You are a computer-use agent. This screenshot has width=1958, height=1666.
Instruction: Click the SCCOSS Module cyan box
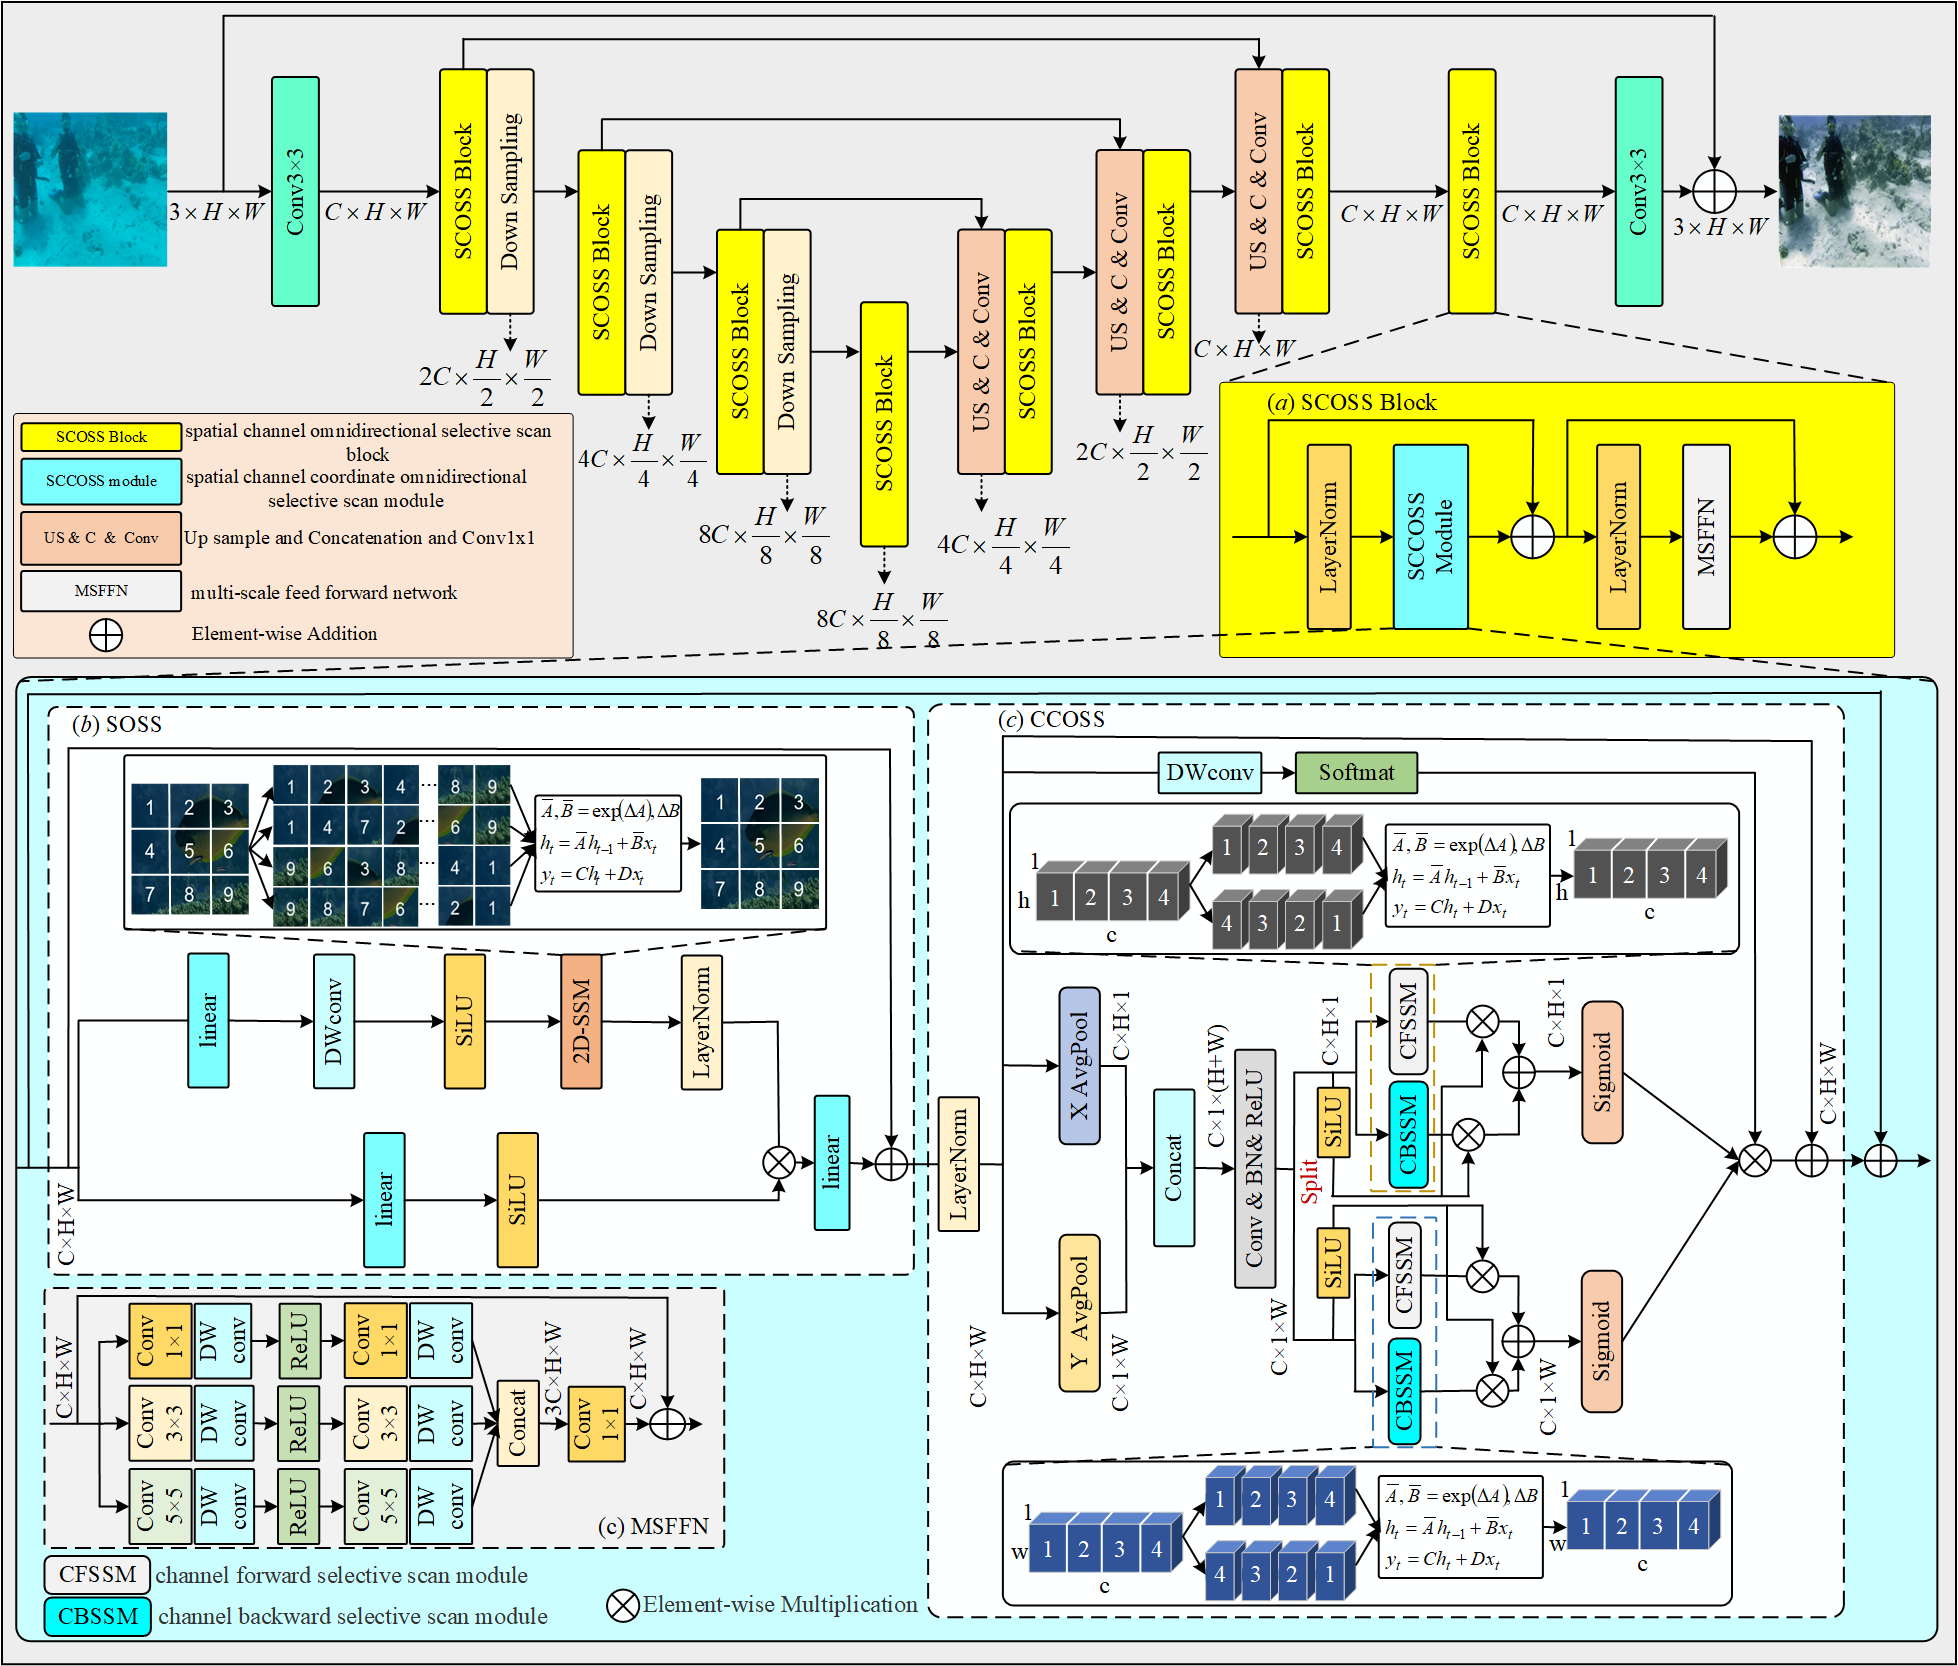click(x=1430, y=537)
